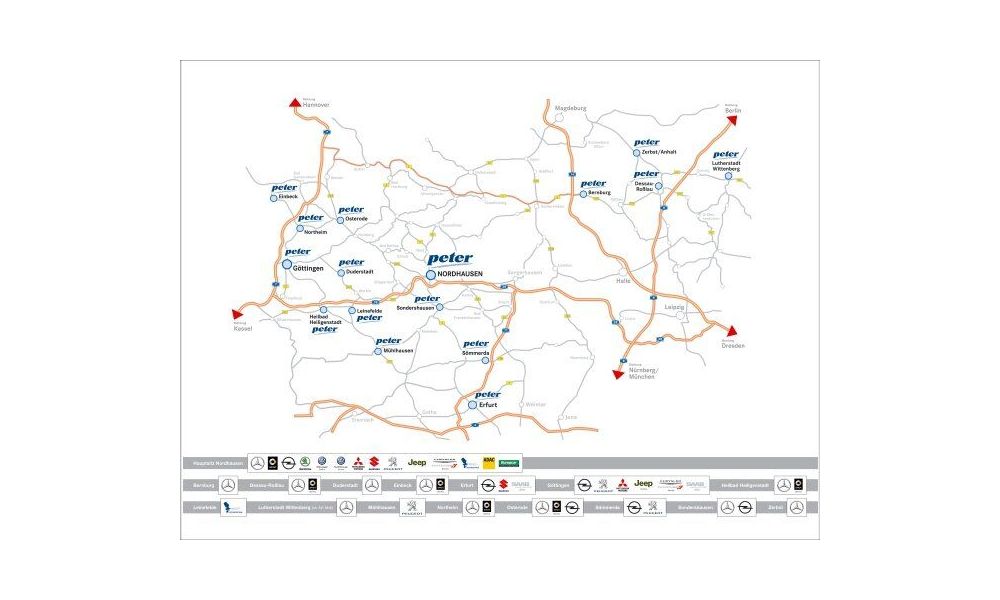Viewport: 1000px width, 600px height.
Task: Select the Sömmerda location marker
Action: [x=485, y=360]
